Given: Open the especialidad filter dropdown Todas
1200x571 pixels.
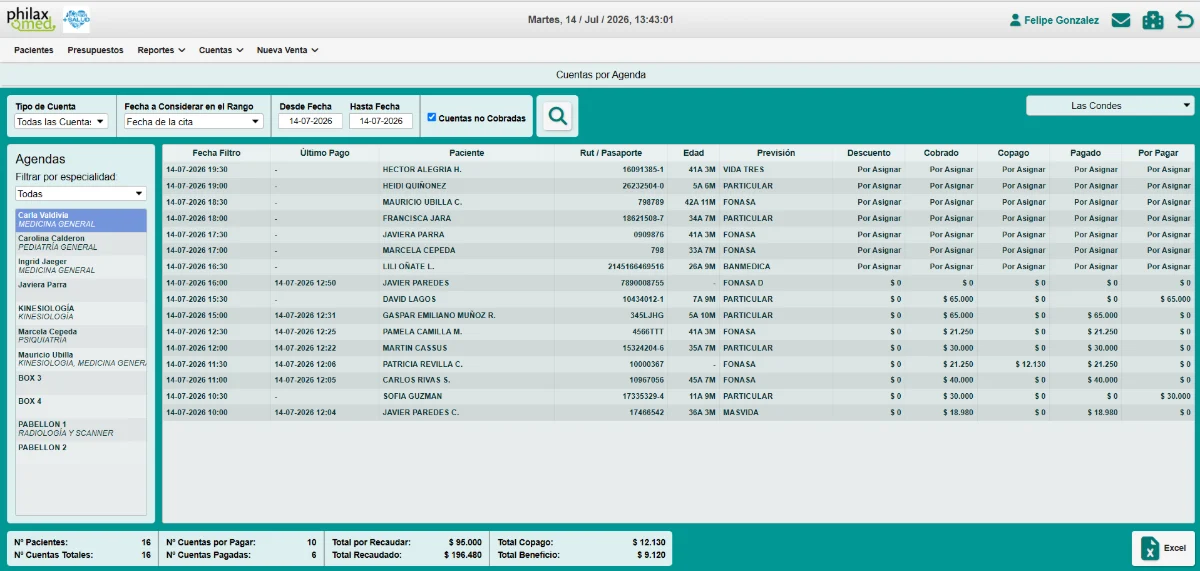Looking at the screenshot, I should point(81,194).
